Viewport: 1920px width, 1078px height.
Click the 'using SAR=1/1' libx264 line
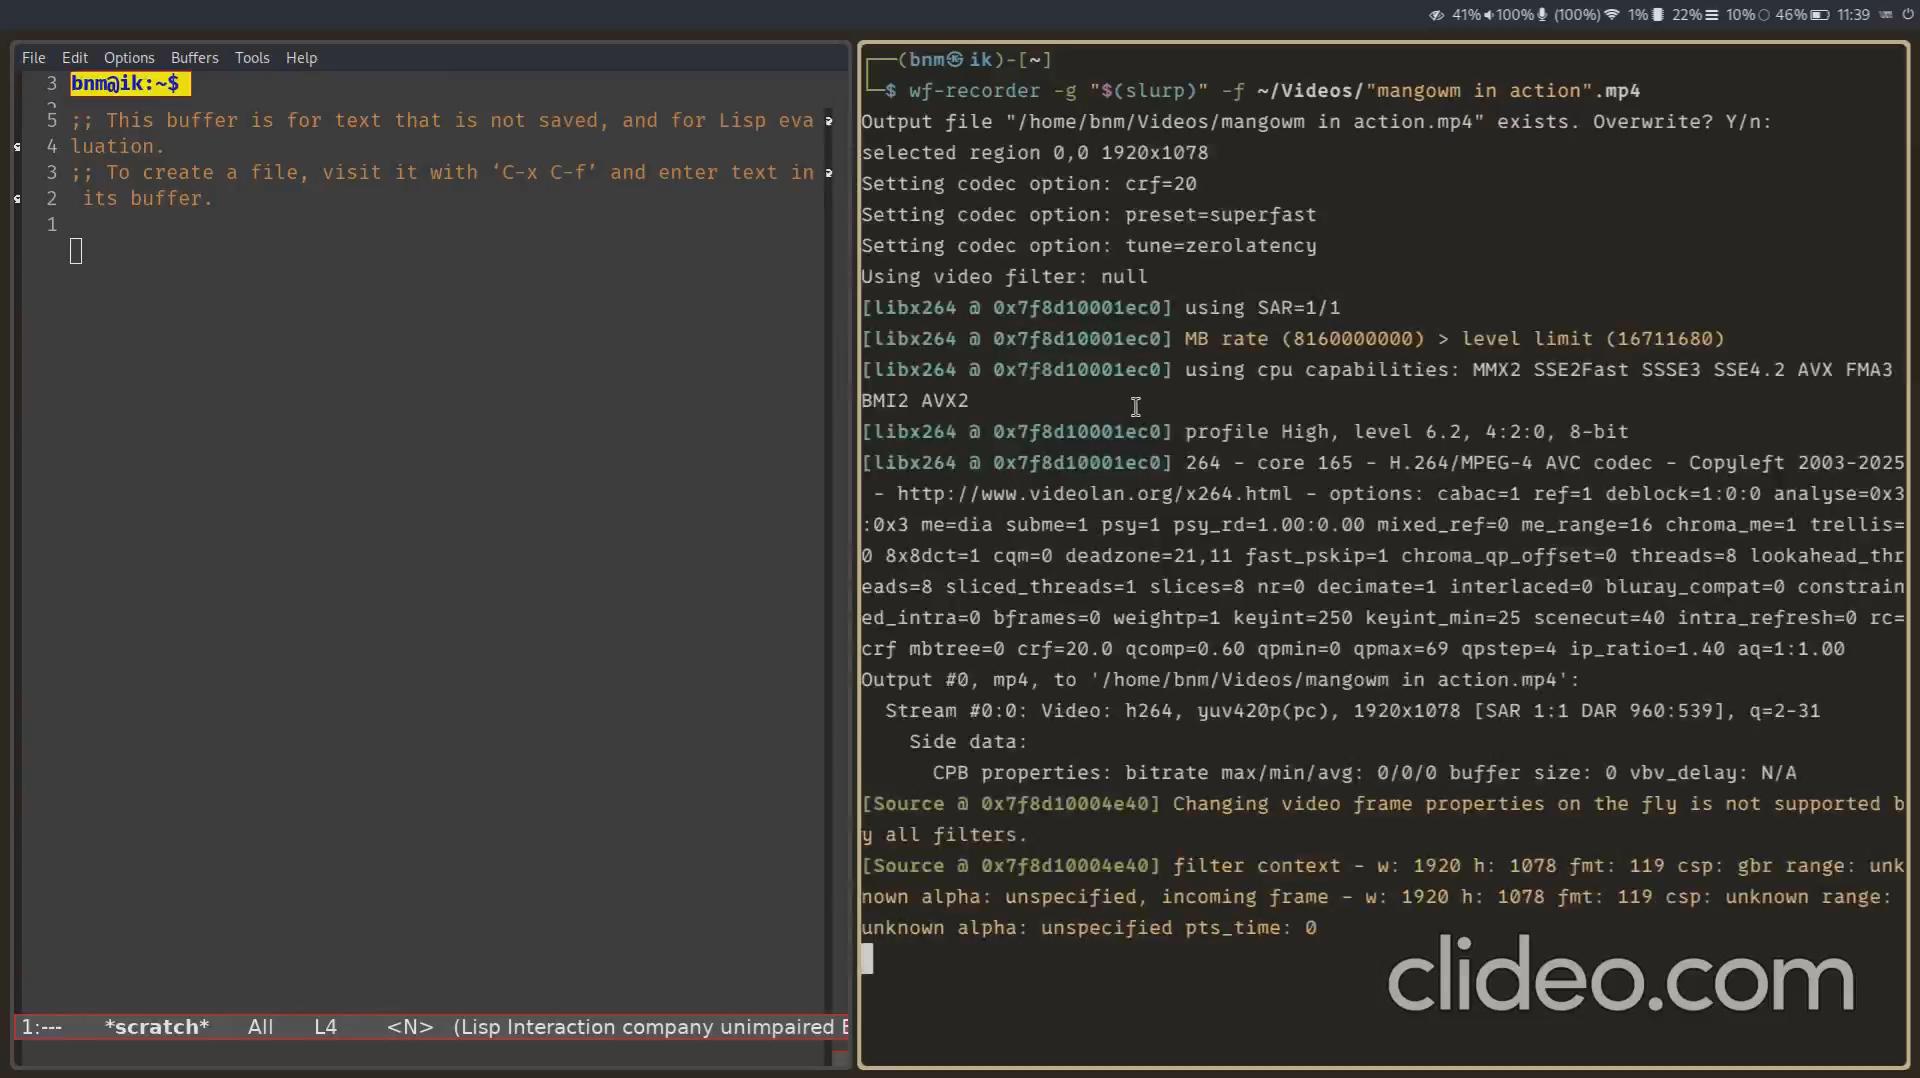1100,307
